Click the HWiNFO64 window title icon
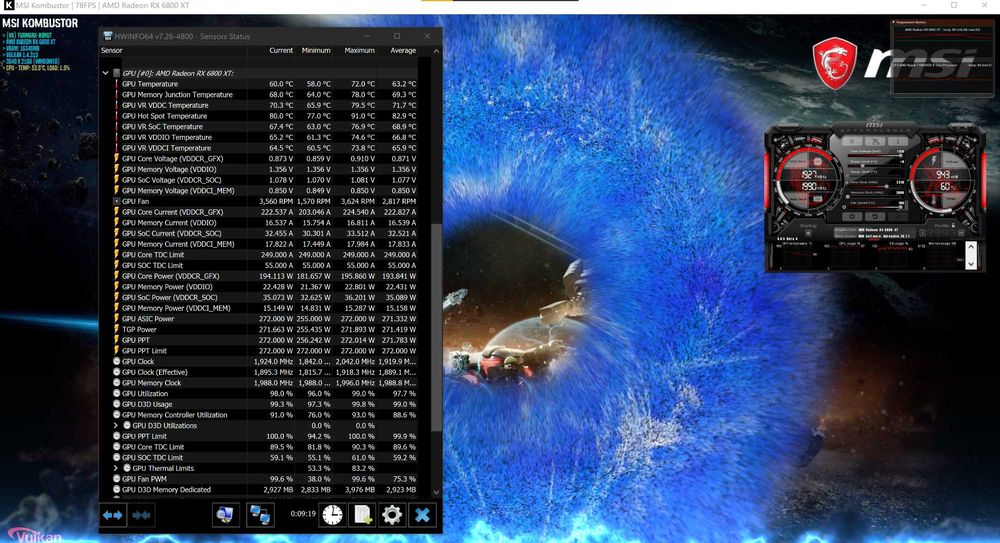 [x=108, y=36]
